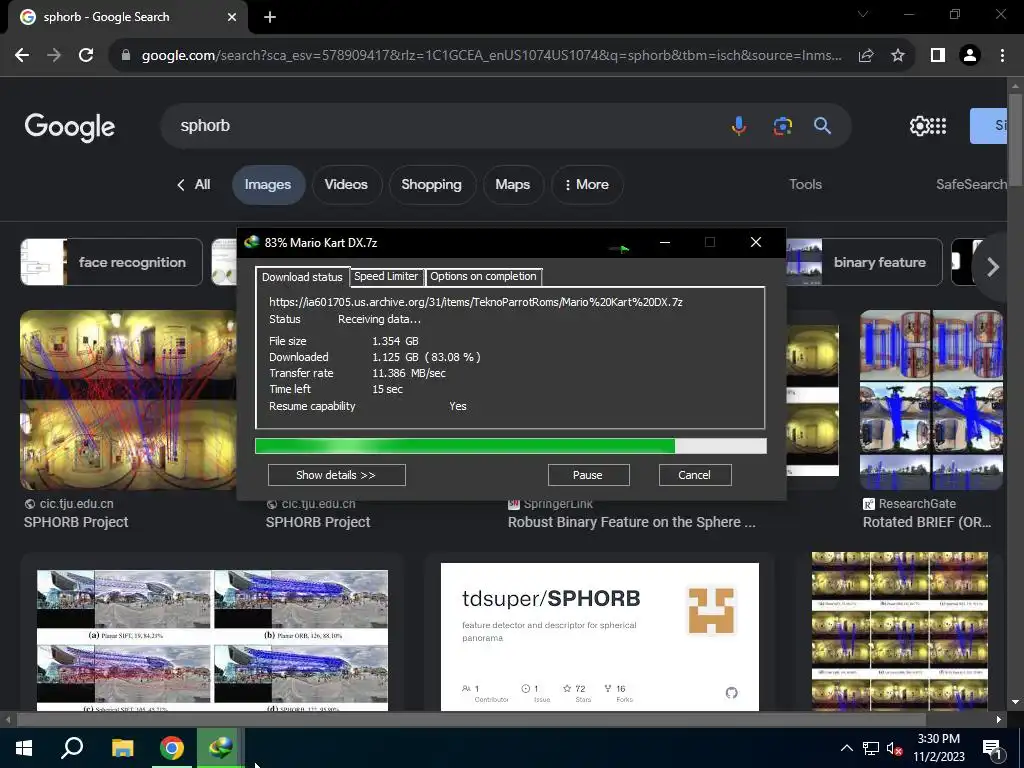Open Chrome three-dot menu
The image size is (1024, 768).
click(1002, 56)
